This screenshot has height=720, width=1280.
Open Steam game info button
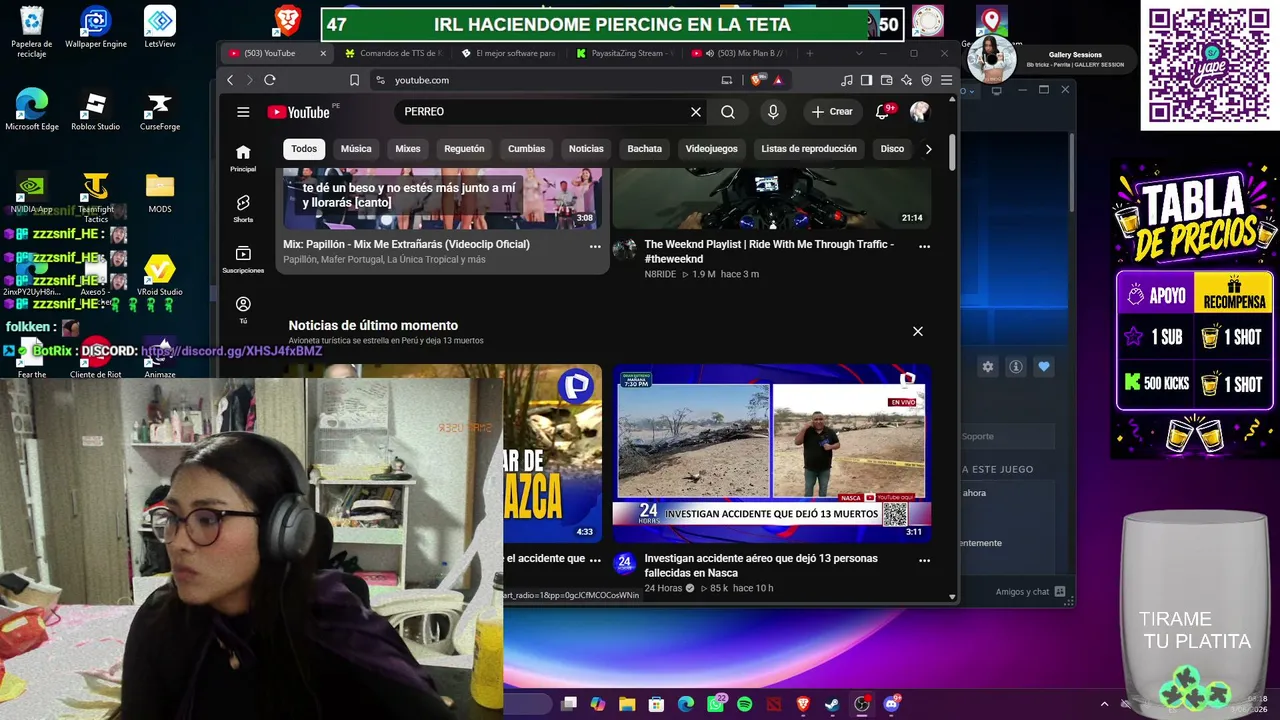pos(1016,367)
